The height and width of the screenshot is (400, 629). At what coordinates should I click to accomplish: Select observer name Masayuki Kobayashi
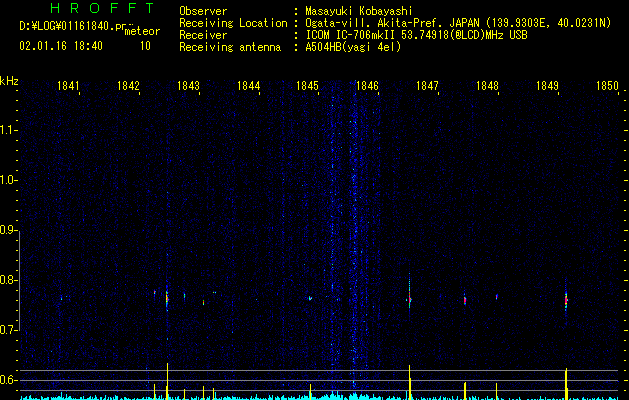coord(359,11)
